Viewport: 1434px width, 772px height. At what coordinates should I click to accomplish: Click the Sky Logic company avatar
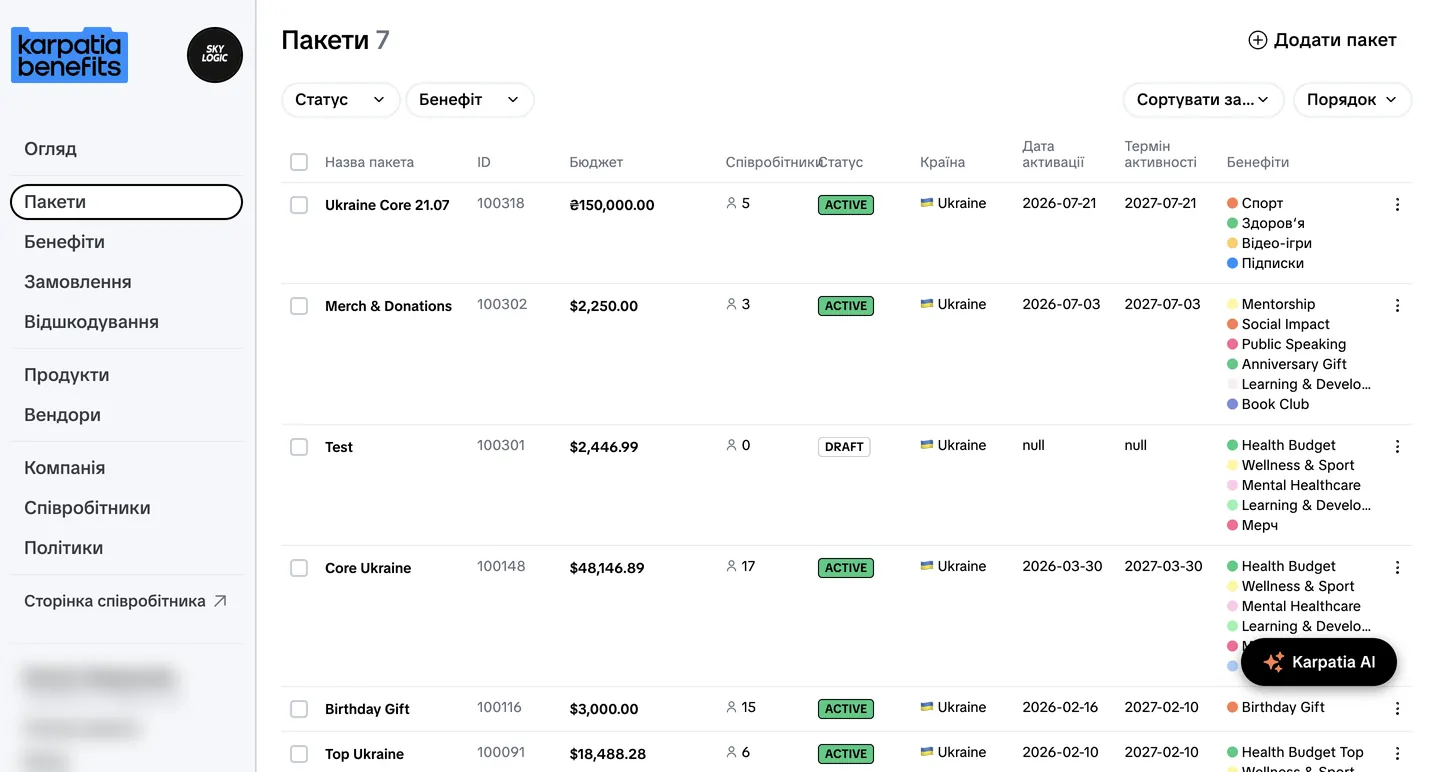[215, 55]
